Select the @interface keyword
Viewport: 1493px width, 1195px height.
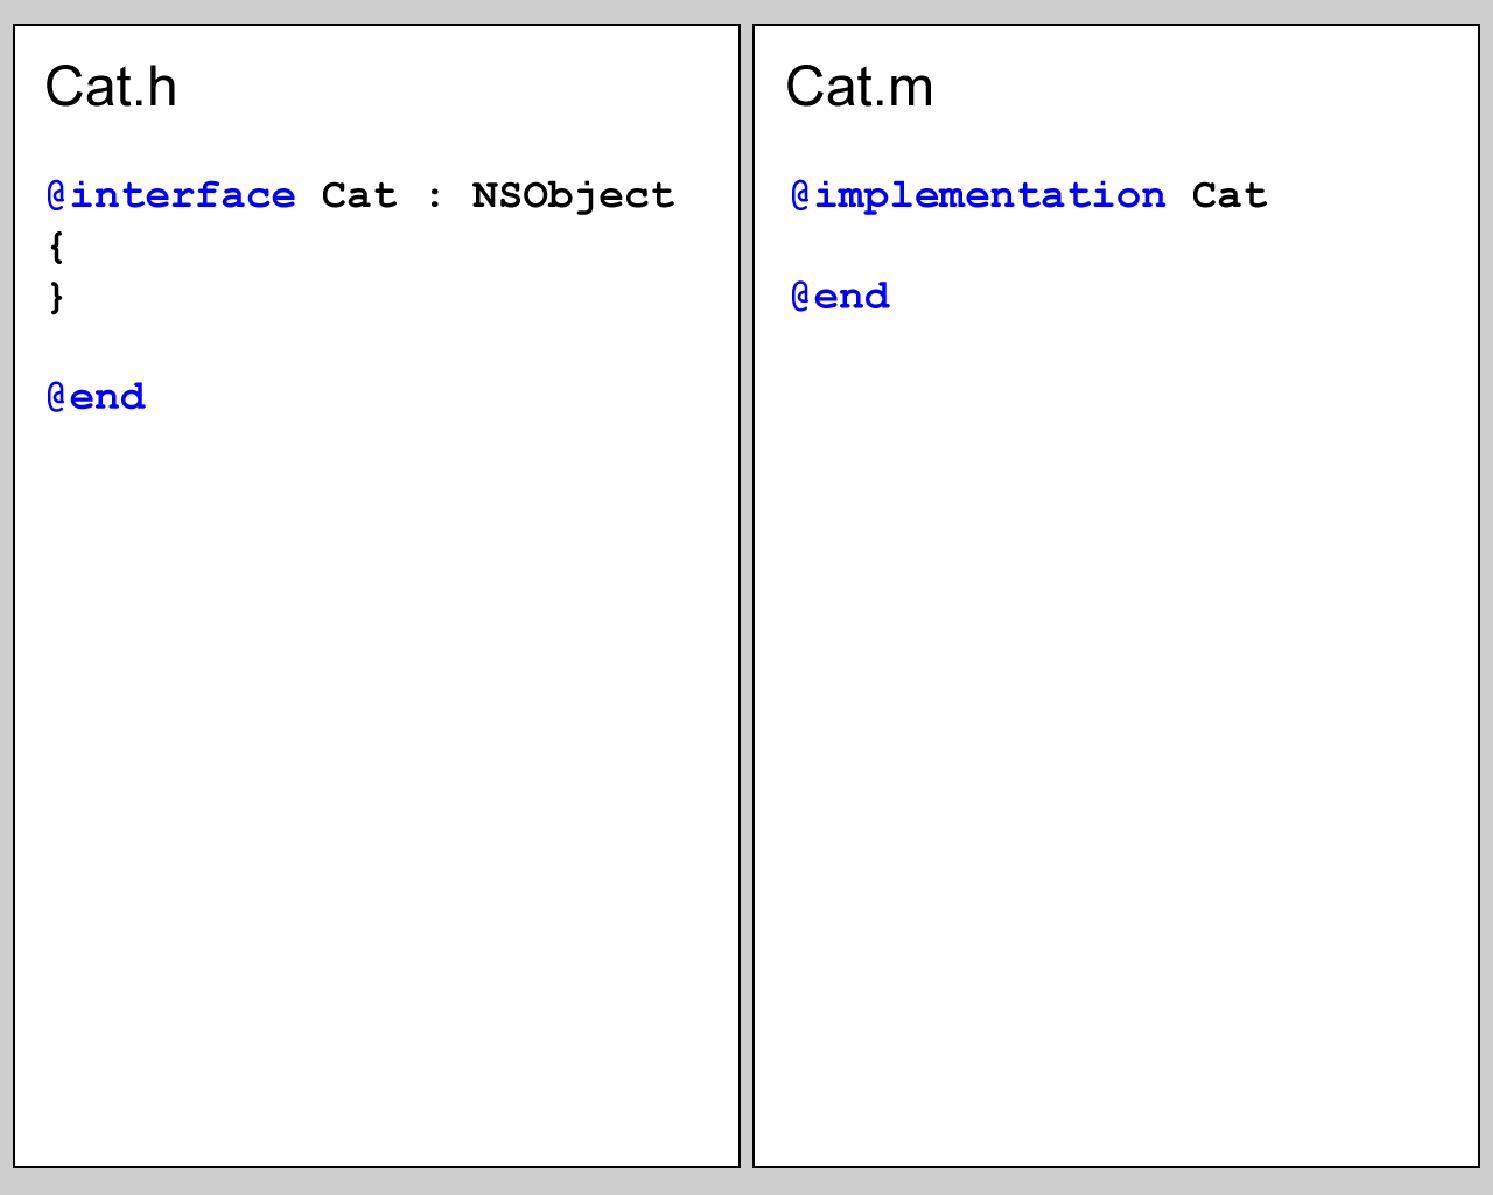[171, 195]
